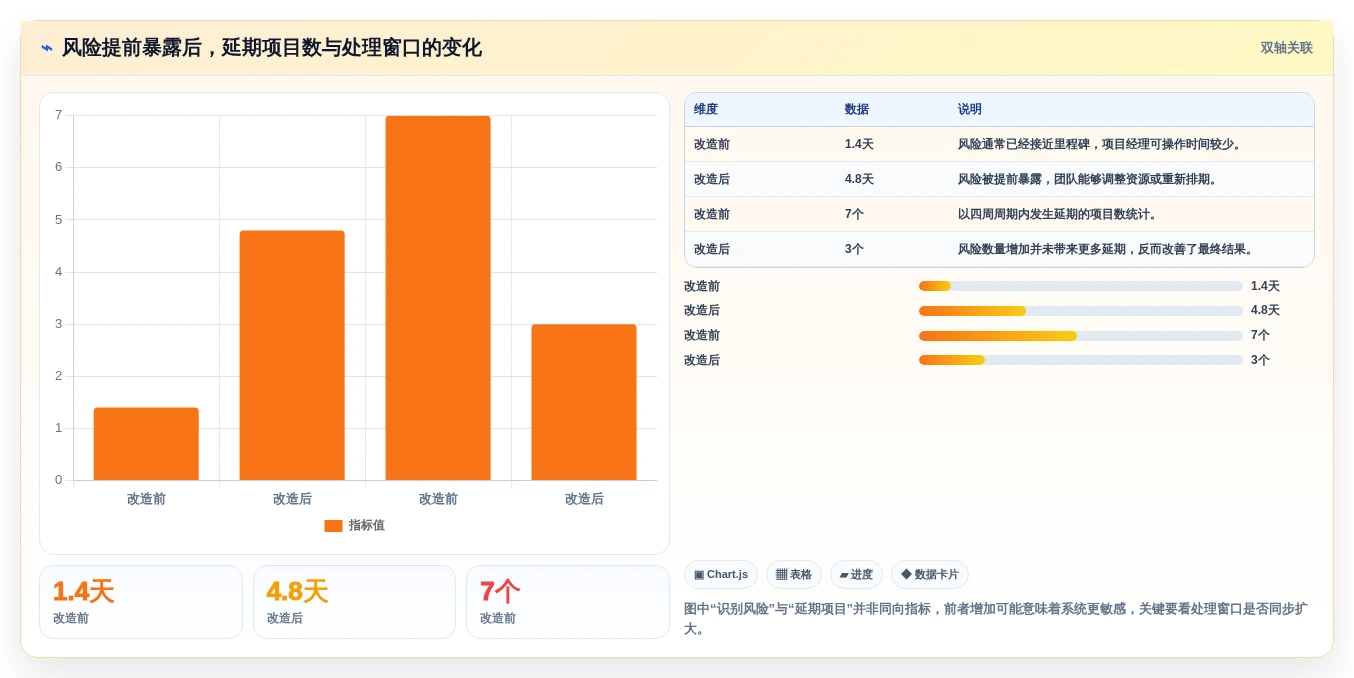Click the 表格 tag chip
This screenshot has height=678, width=1354.
794,575
